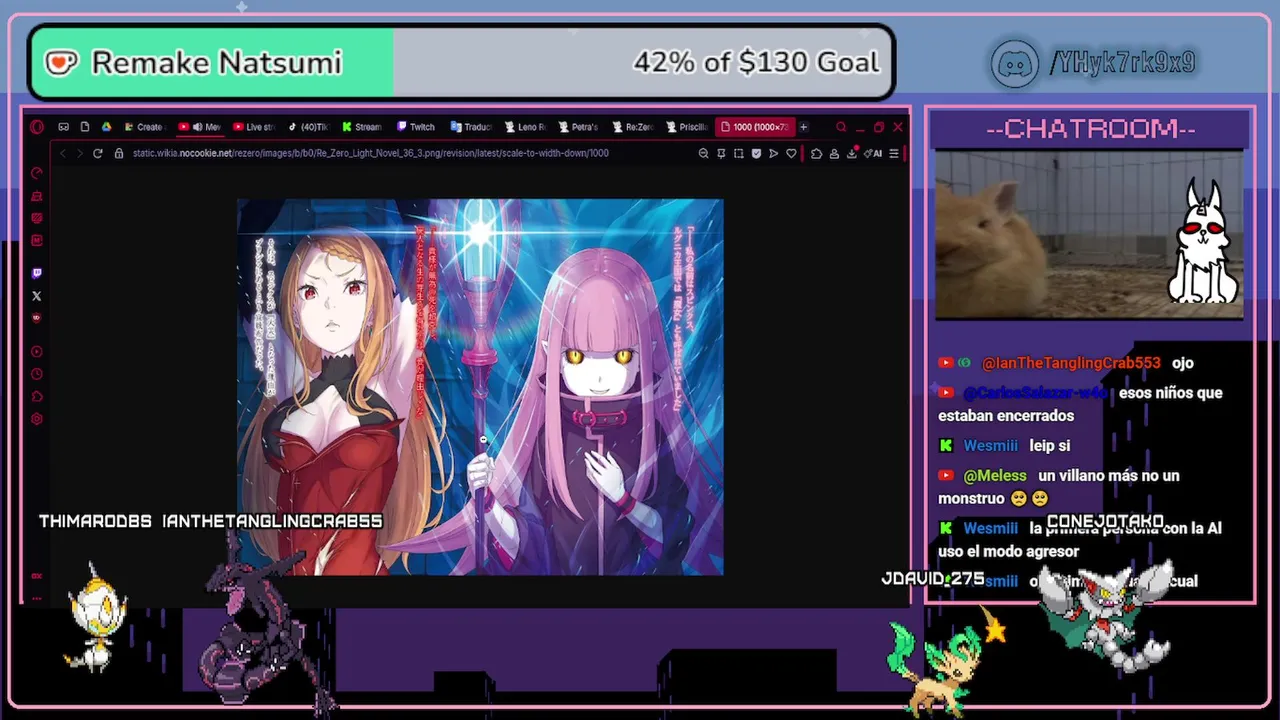Open the player icon in sidebar

(37, 351)
